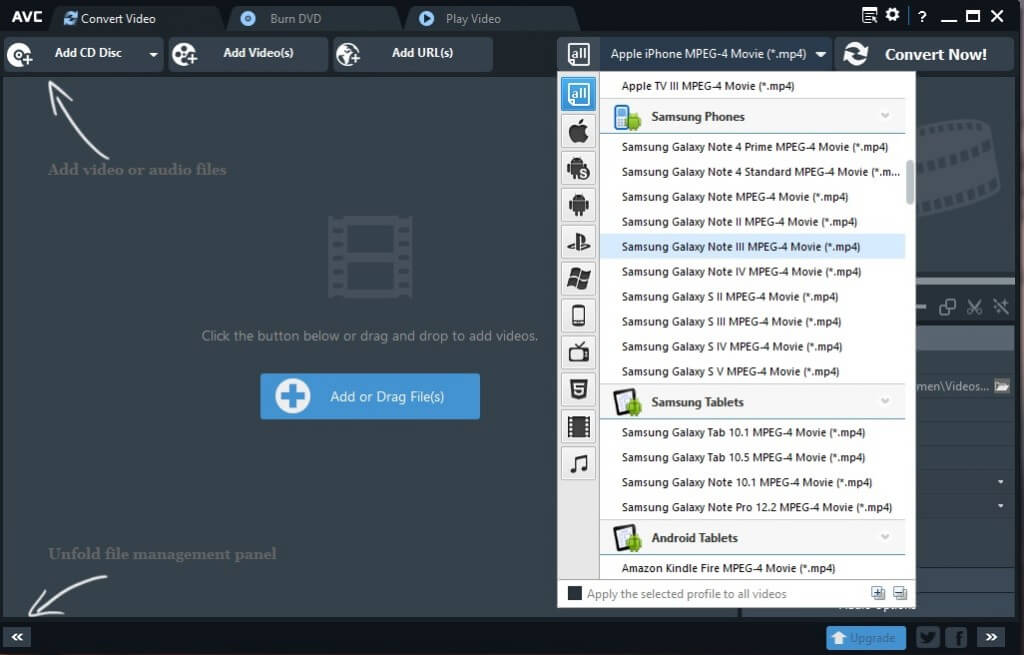Open the Samsung devices category icon
The image size is (1024, 655).
tap(579, 168)
